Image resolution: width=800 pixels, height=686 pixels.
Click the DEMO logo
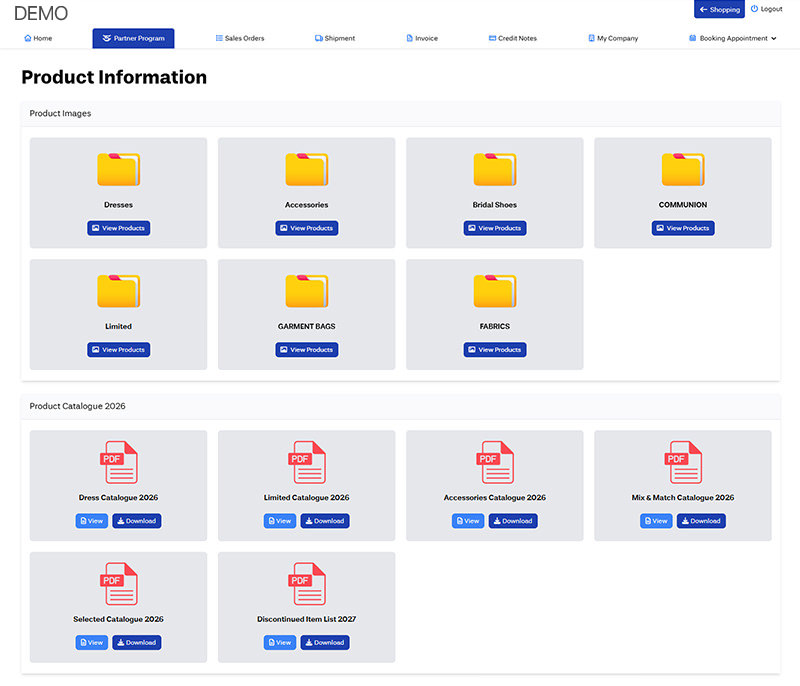41,13
